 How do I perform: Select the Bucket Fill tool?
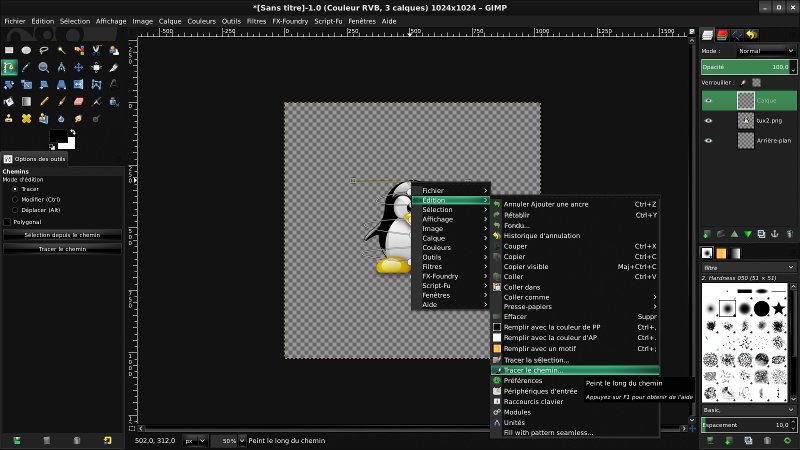click(9, 102)
